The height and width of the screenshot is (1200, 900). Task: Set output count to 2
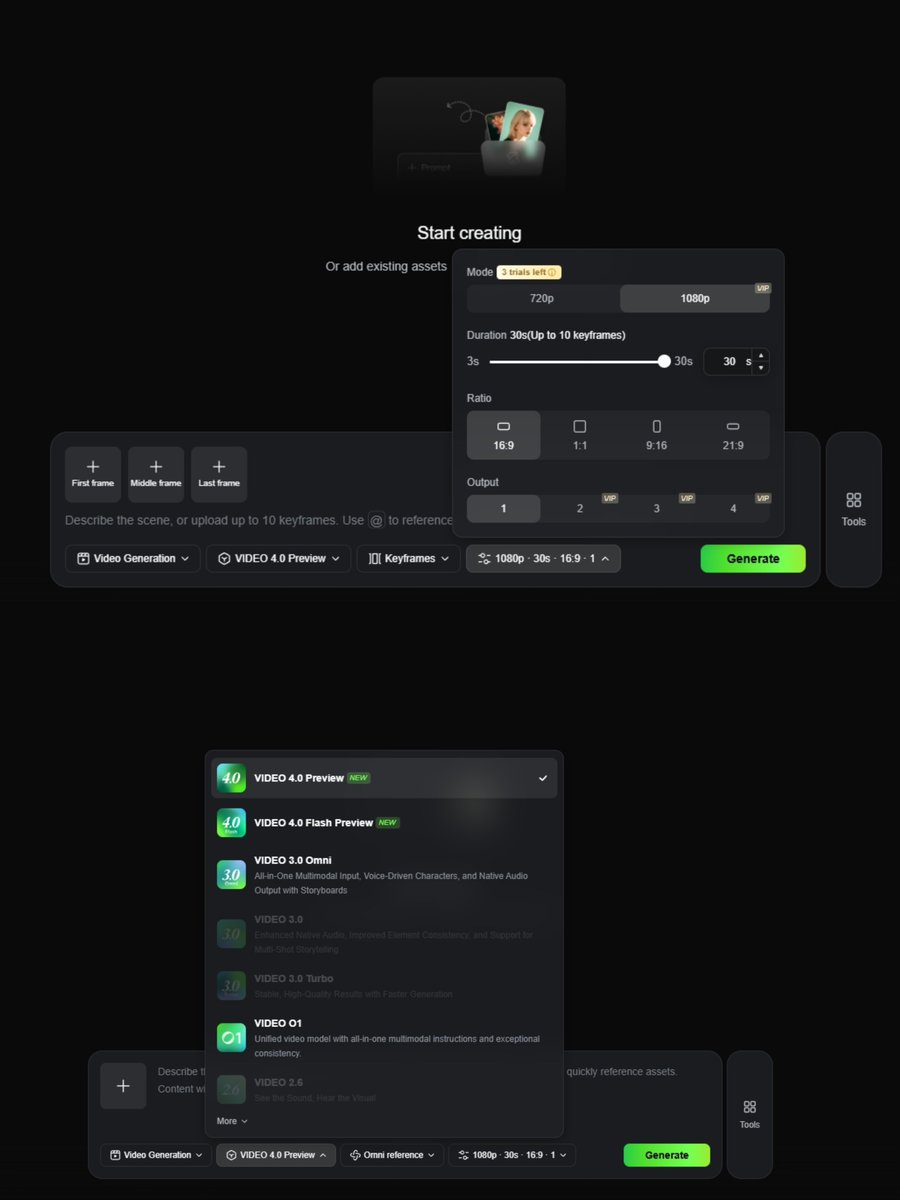580,509
